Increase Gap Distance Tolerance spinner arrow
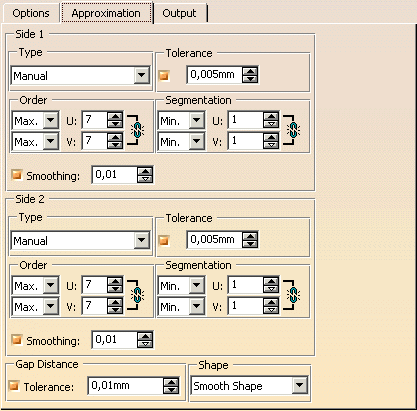Viewport: 417px width, 411px height. click(x=171, y=382)
